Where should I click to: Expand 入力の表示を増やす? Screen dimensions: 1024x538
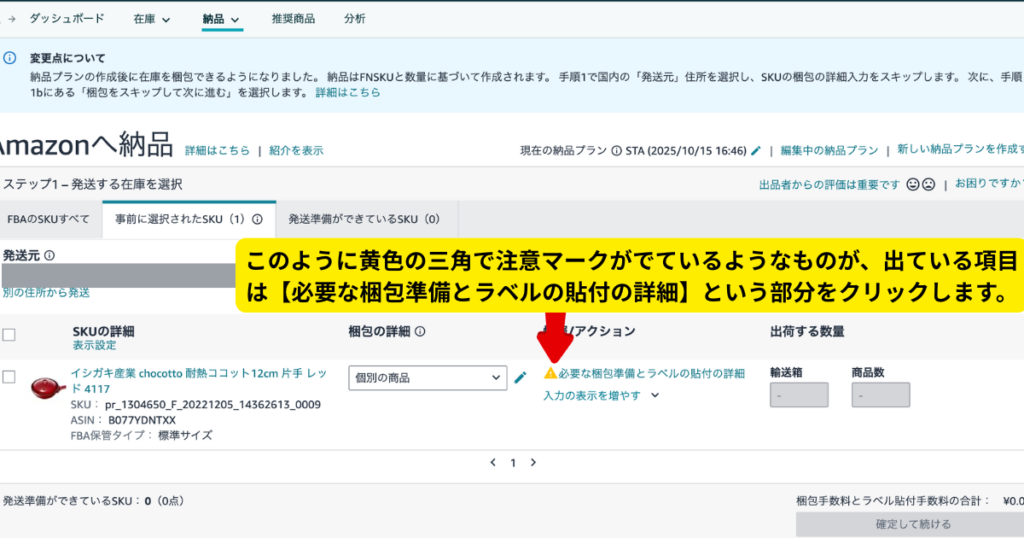(x=600, y=395)
